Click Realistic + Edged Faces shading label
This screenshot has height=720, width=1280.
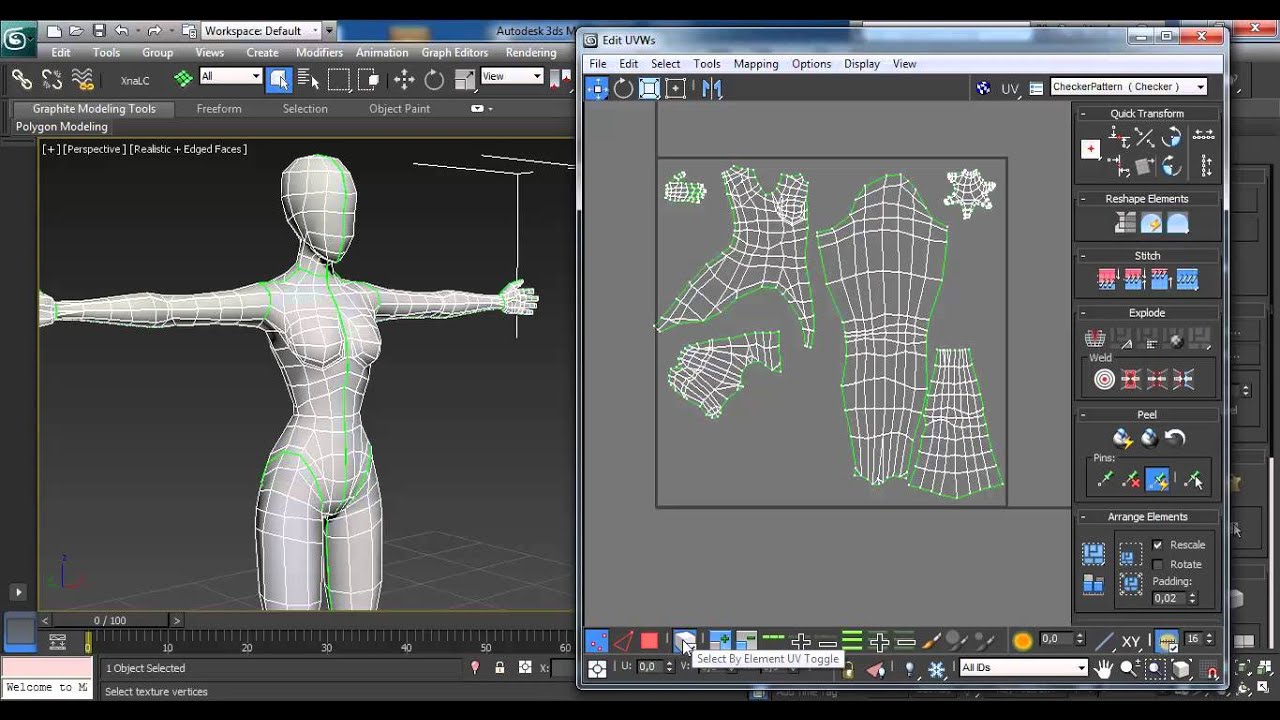188,149
